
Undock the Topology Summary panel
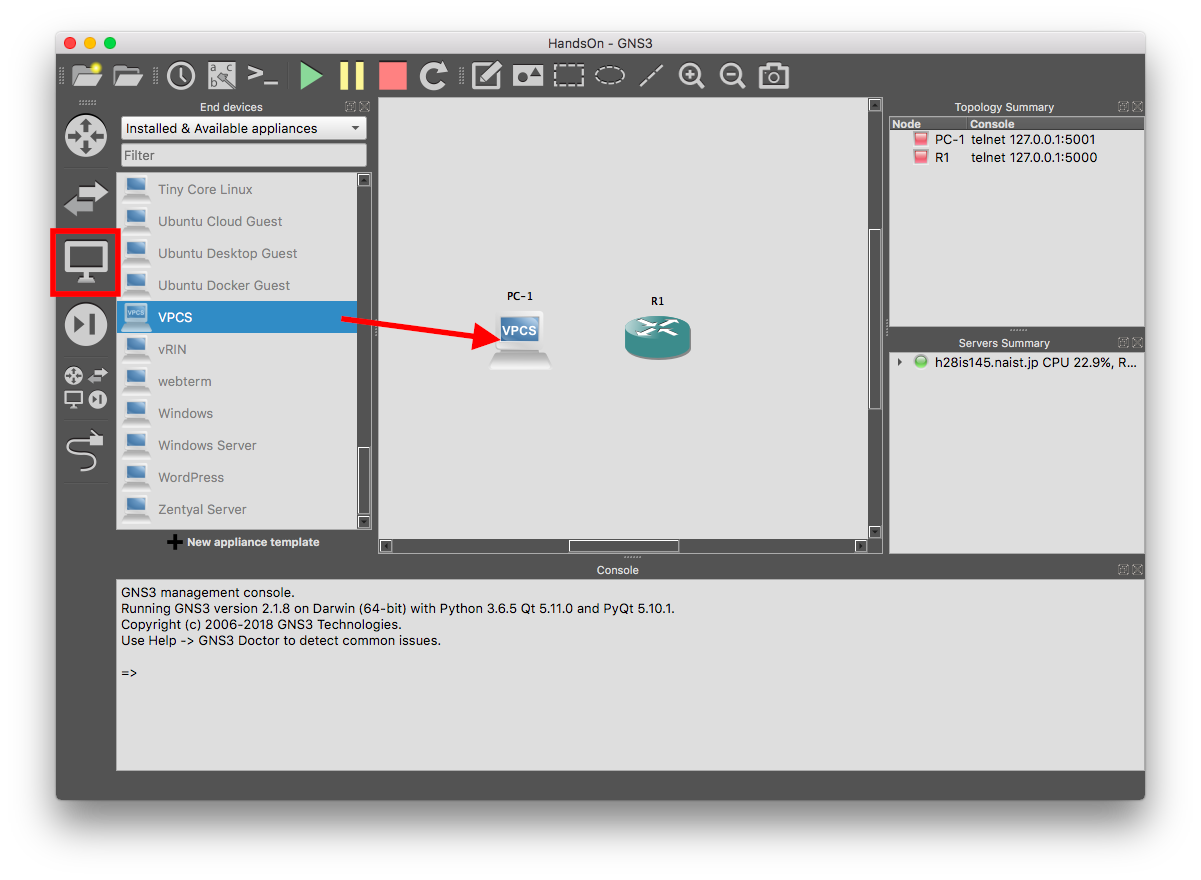click(x=1125, y=107)
